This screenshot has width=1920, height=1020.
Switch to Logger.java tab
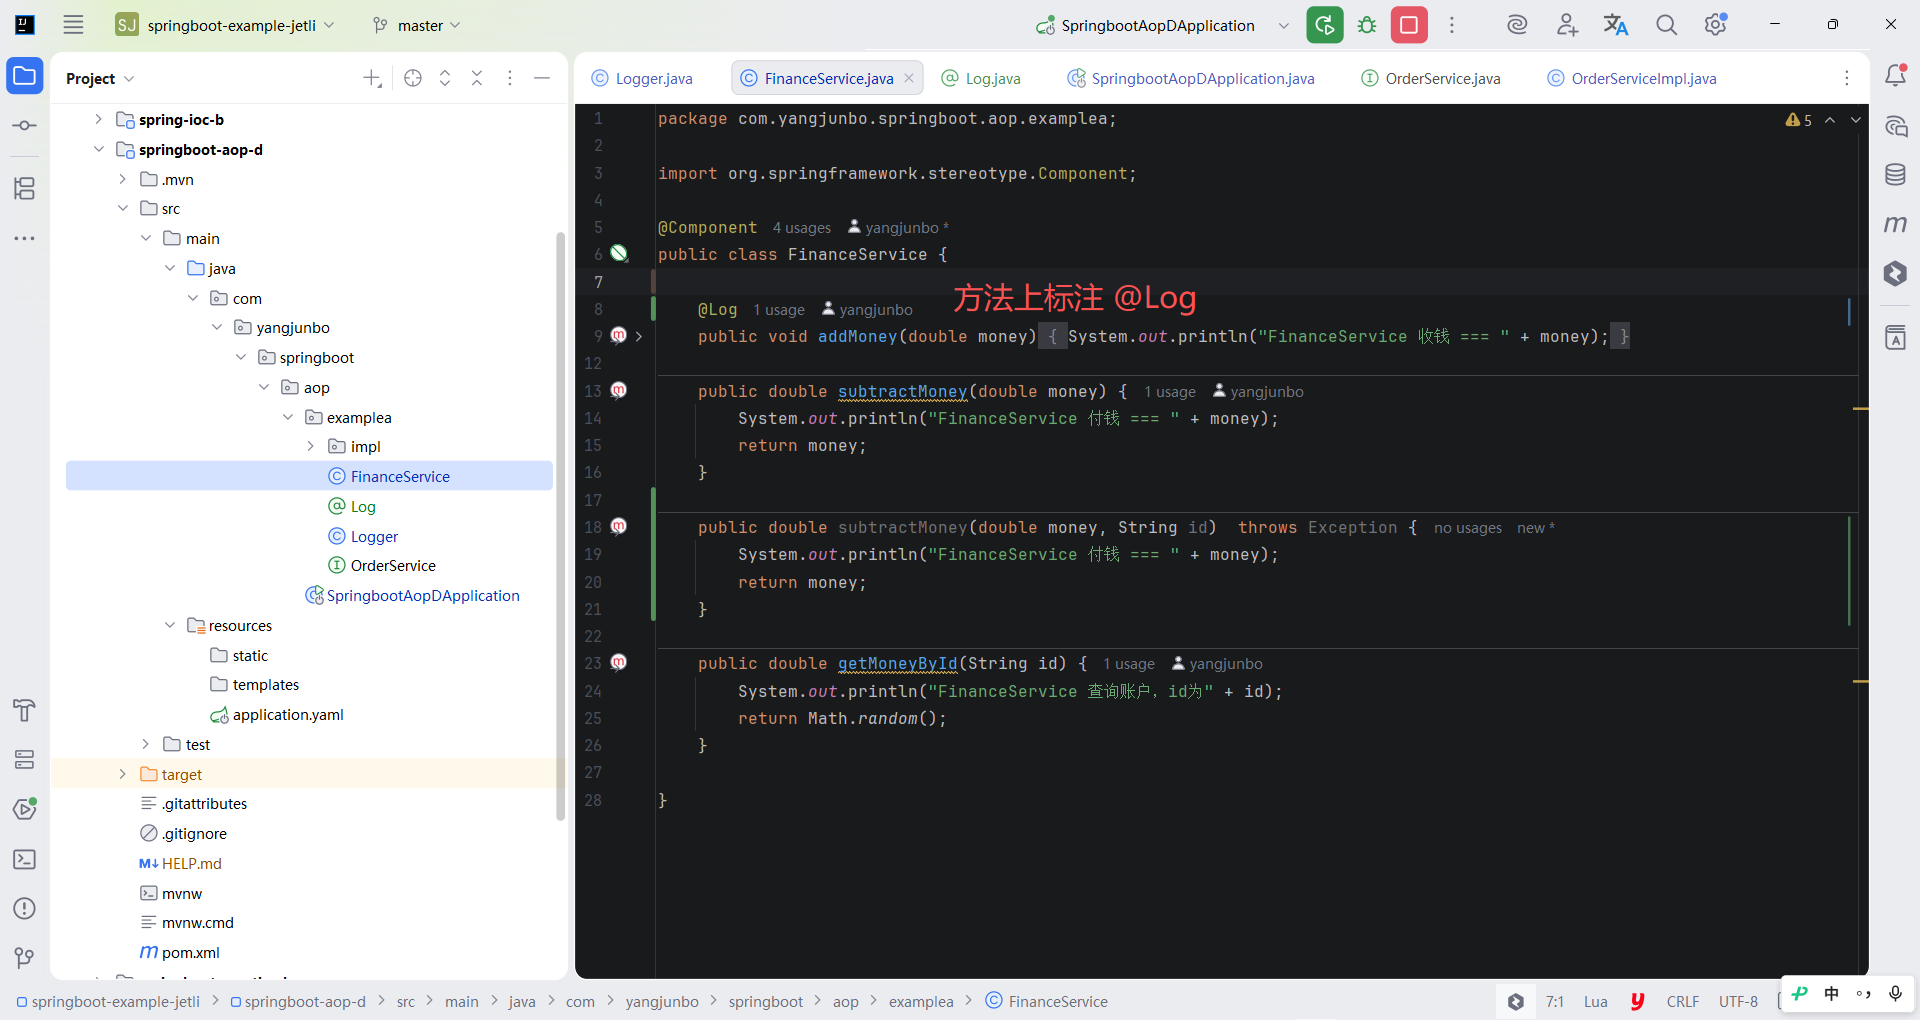[x=642, y=78]
